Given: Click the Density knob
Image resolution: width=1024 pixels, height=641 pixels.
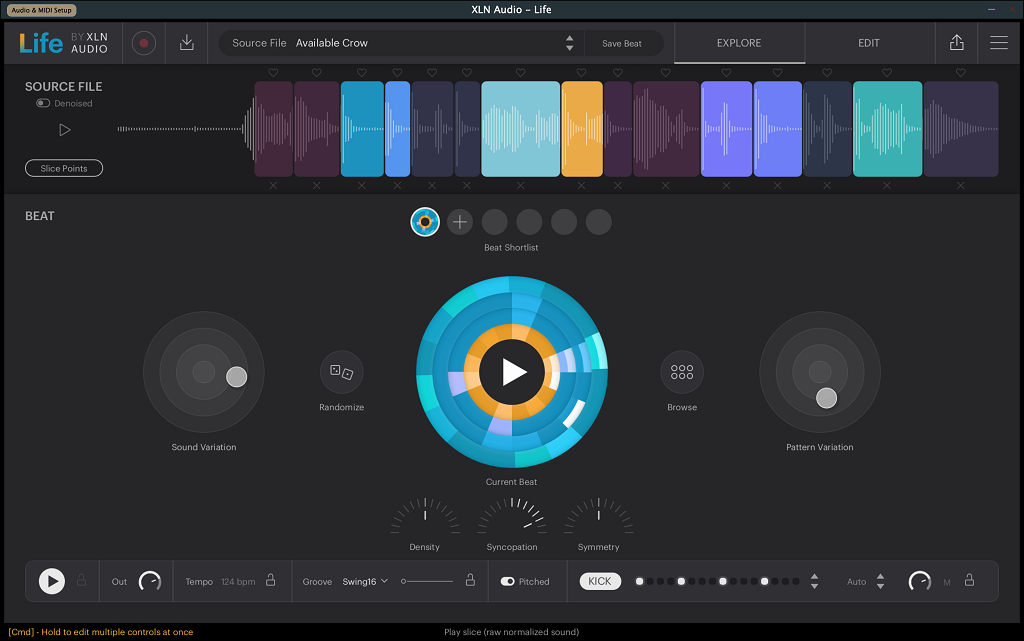Looking at the screenshot, I should click(x=425, y=517).
